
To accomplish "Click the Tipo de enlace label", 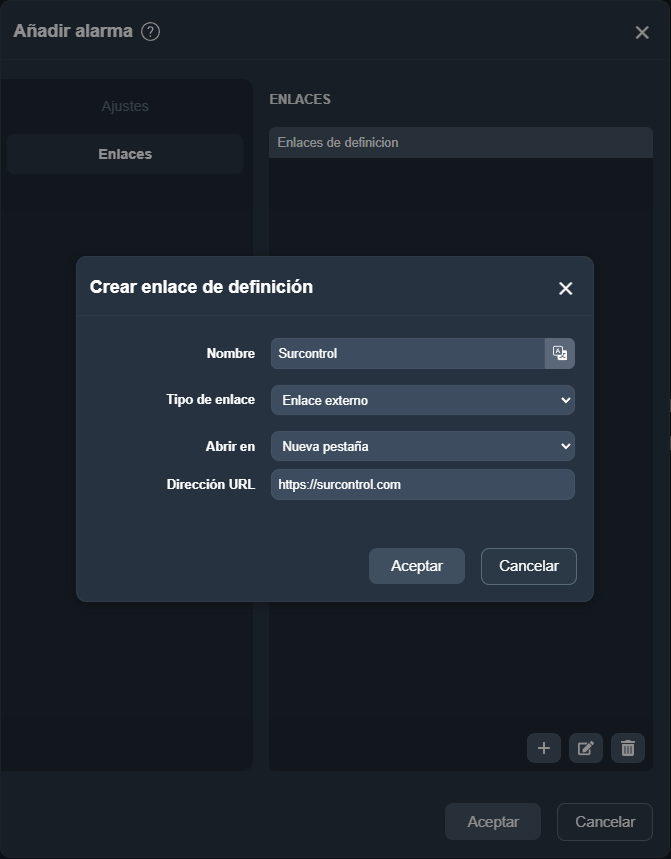I will [x=210, y=399].
